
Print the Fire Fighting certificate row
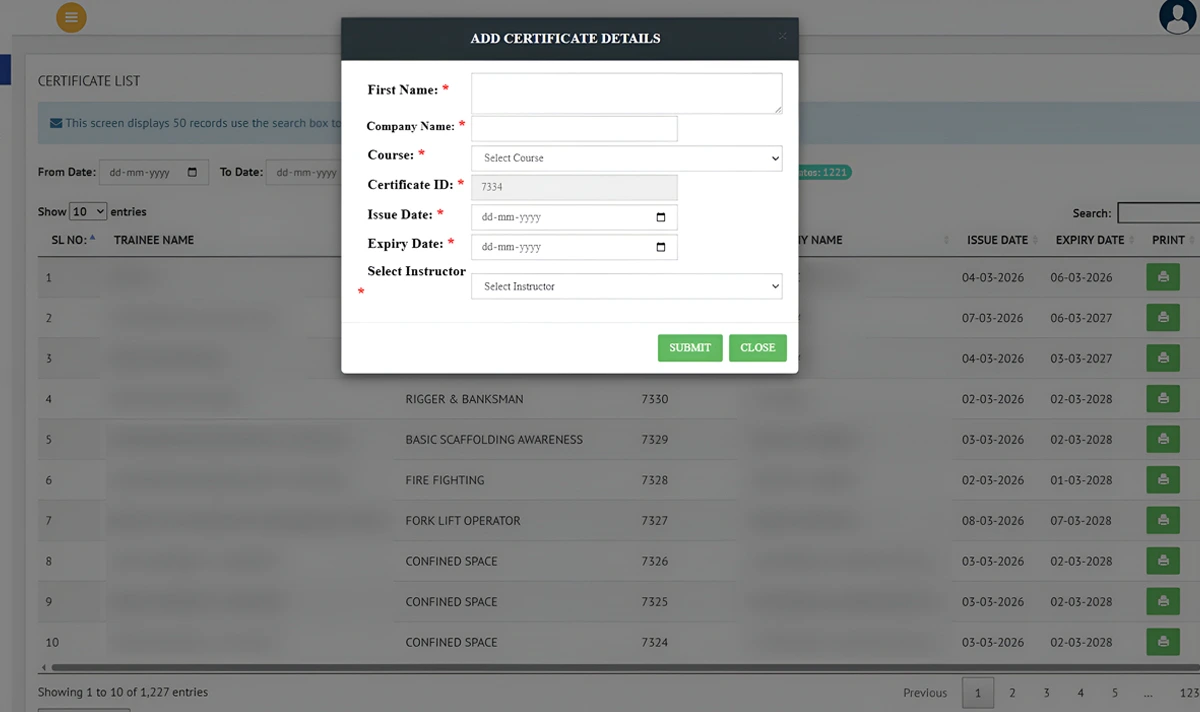pyautogui.click(x=1162, y=480)
